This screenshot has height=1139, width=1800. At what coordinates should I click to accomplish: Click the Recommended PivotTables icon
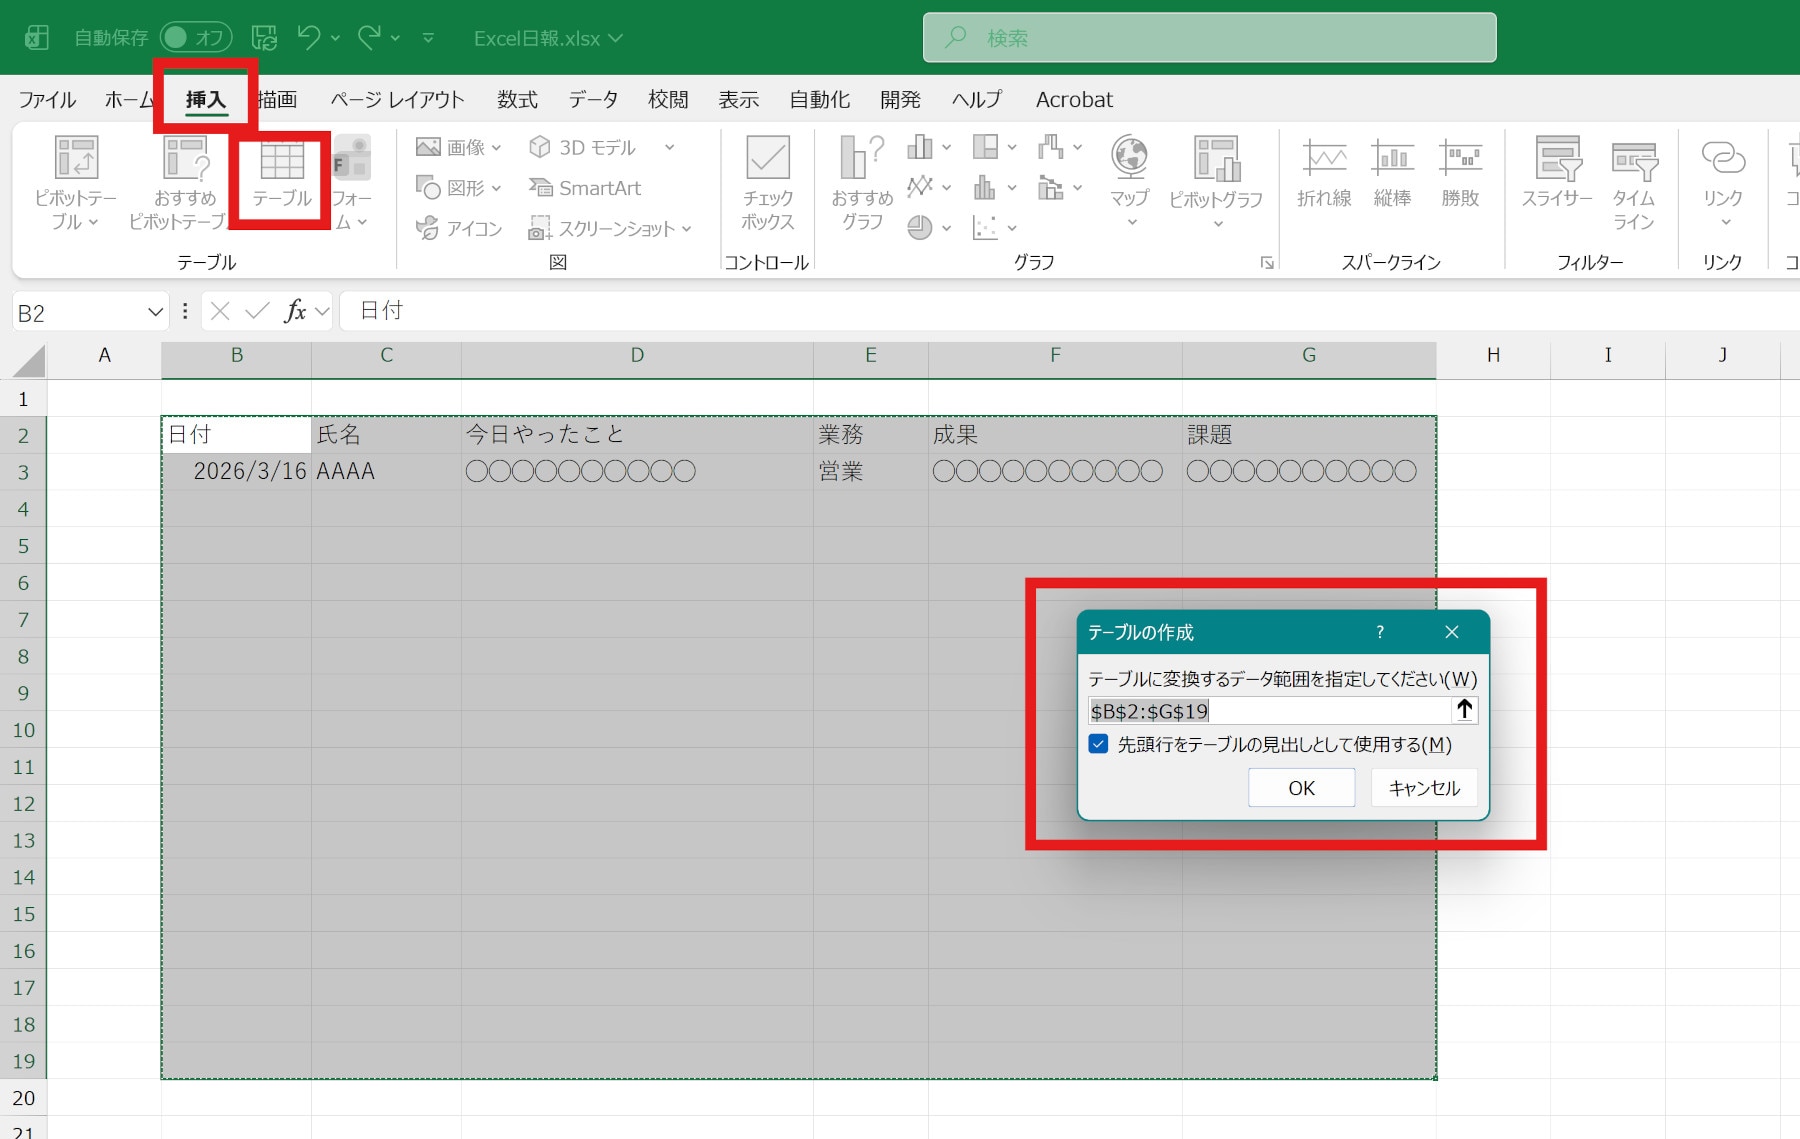coord(185,180)
